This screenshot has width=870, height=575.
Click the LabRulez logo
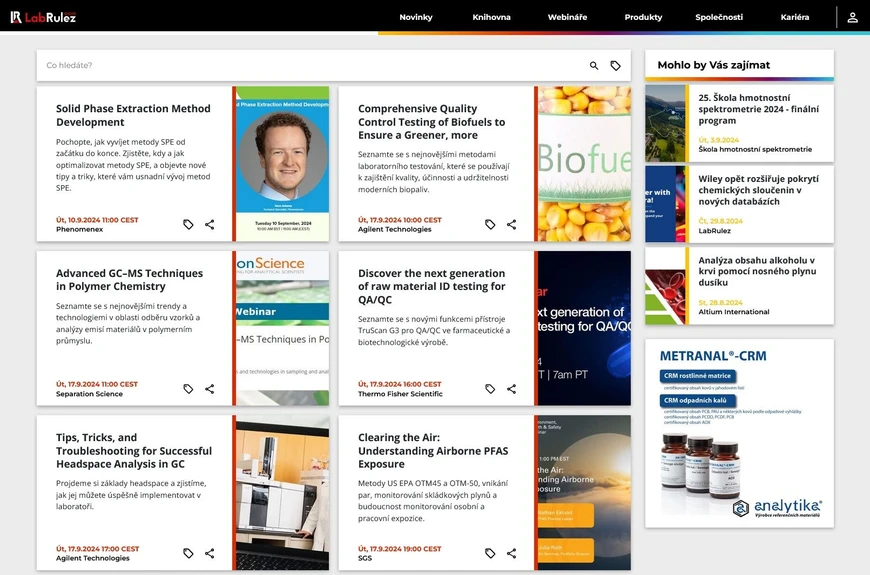point(43,17)
